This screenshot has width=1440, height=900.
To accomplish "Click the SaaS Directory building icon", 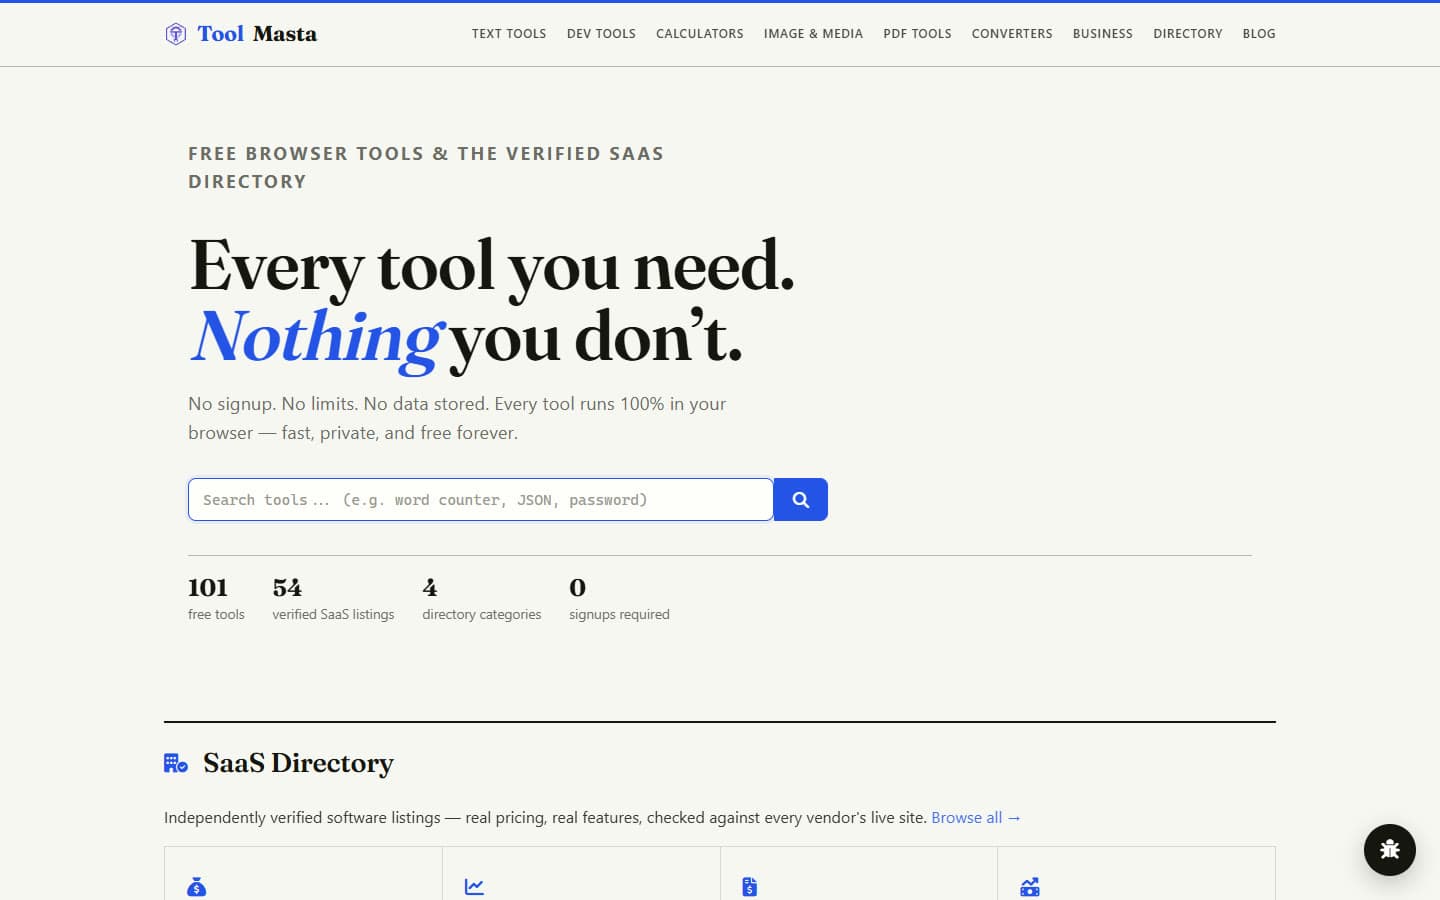I will (x=176, y=764).
